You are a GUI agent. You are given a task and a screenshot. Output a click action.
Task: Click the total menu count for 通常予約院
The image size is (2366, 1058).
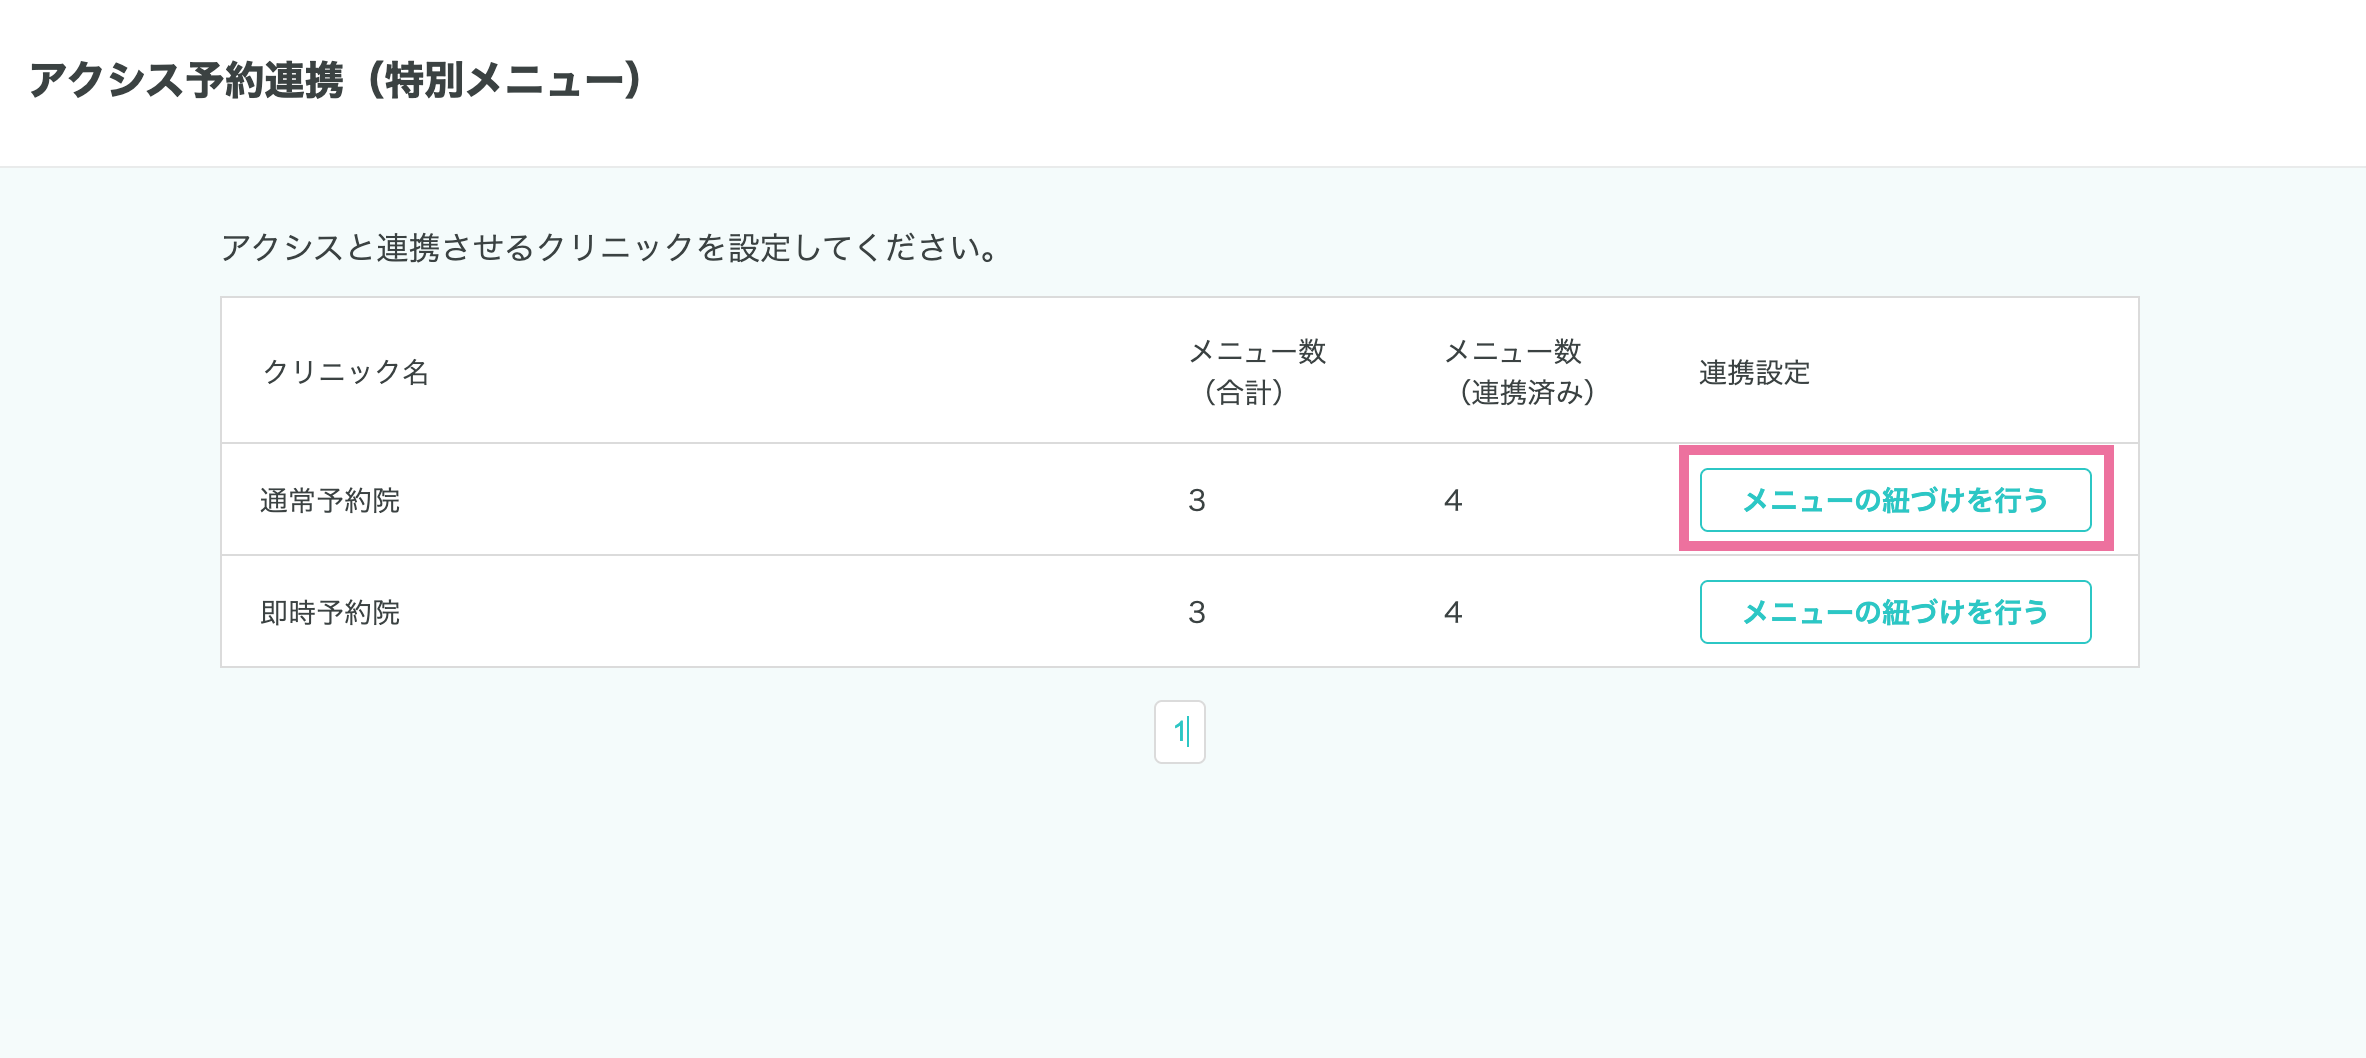(x=1197, y=500)
